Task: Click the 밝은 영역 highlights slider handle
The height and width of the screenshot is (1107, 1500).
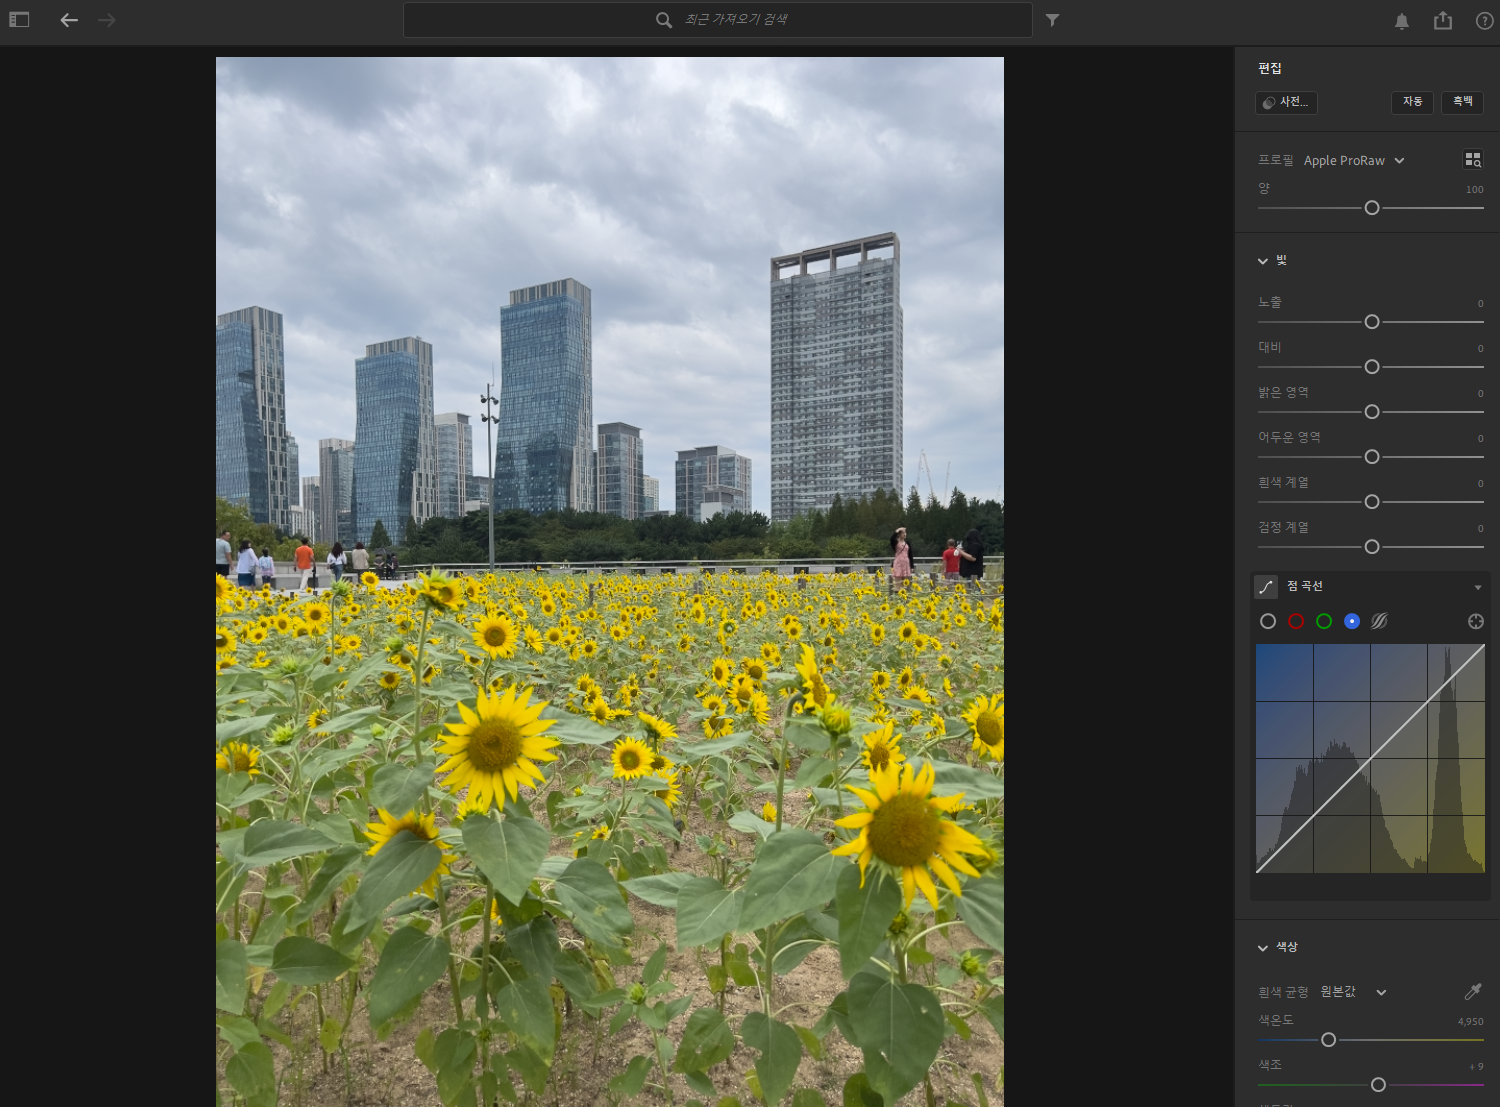Action: [1372, 412]
